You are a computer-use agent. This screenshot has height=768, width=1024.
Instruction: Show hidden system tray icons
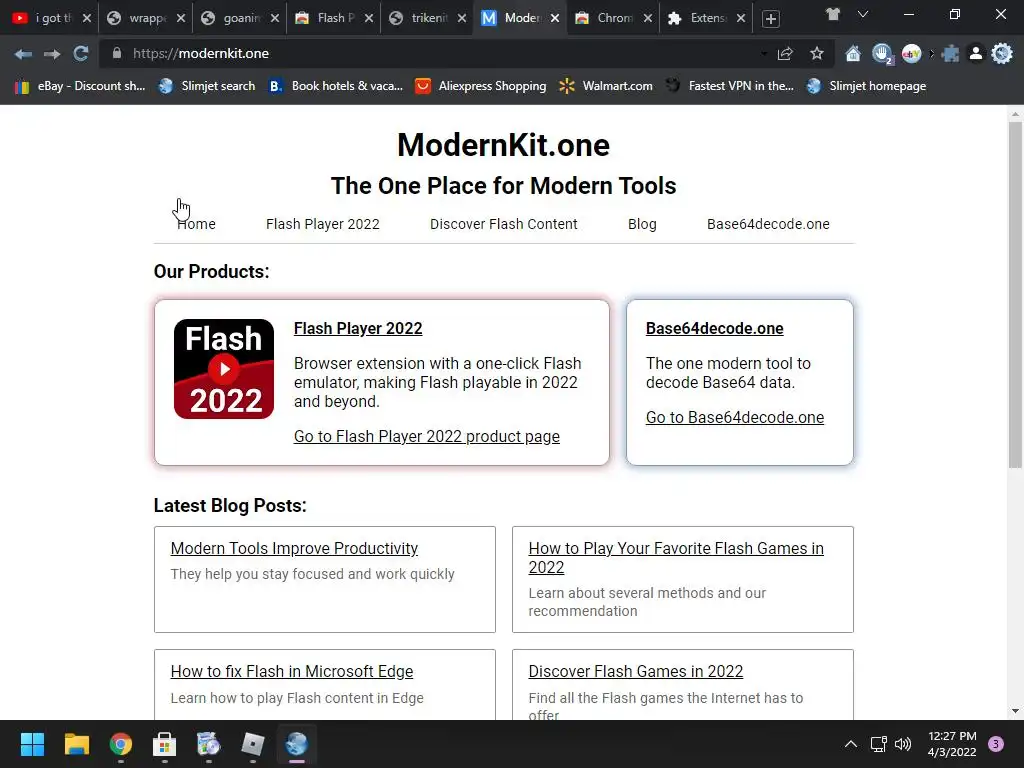(x=851, y=744)
